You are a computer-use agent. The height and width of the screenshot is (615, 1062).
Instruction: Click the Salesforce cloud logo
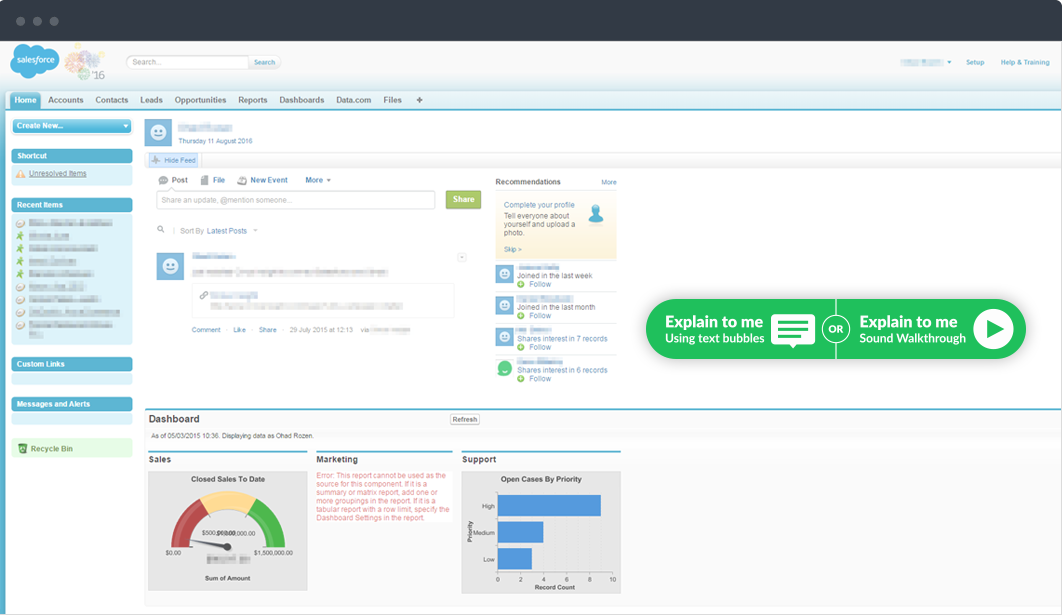[35, 60]
